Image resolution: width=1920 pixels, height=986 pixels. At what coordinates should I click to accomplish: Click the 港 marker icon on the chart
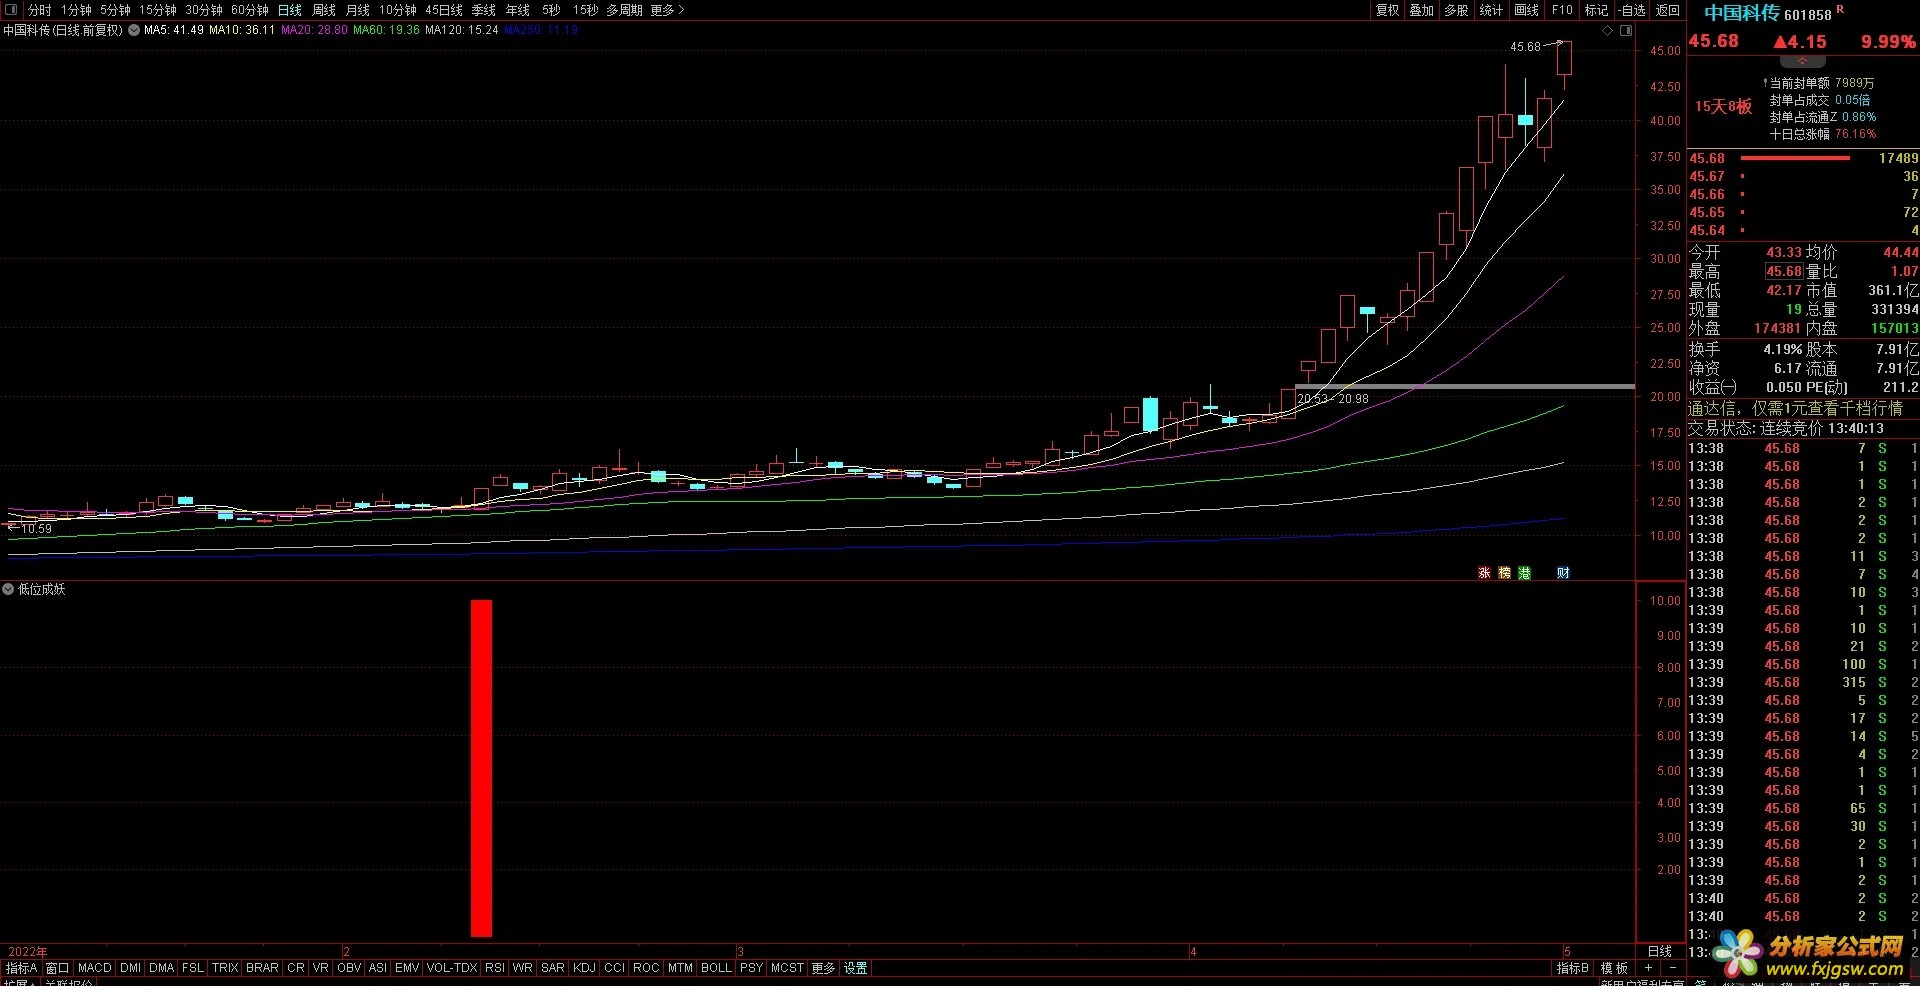tap(1524, 573)
